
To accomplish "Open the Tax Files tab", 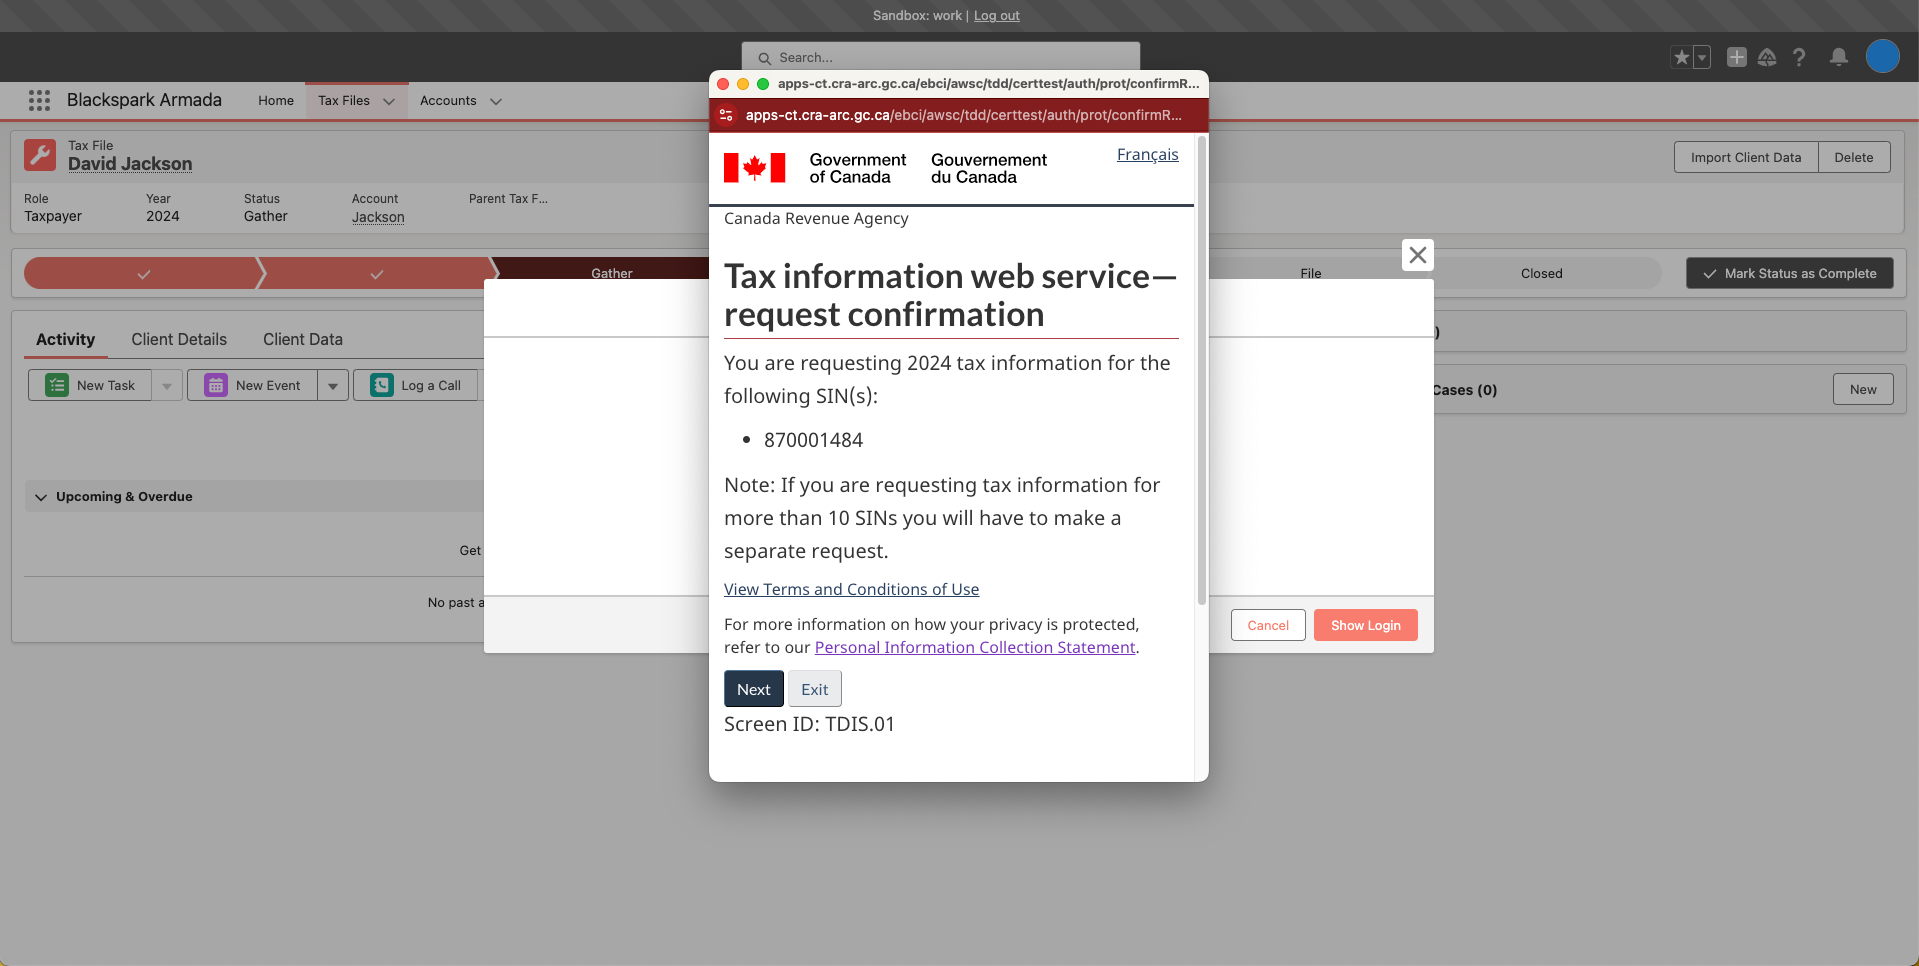I will click(344, 101).
